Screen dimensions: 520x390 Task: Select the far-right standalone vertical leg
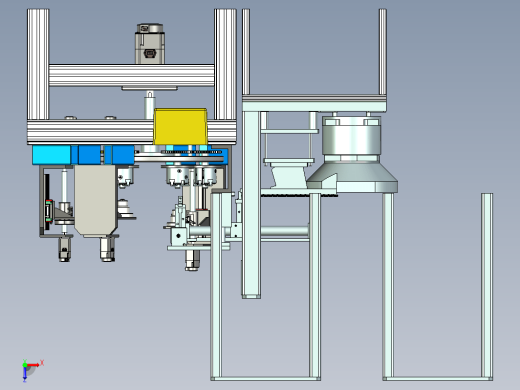pos(487,286)
